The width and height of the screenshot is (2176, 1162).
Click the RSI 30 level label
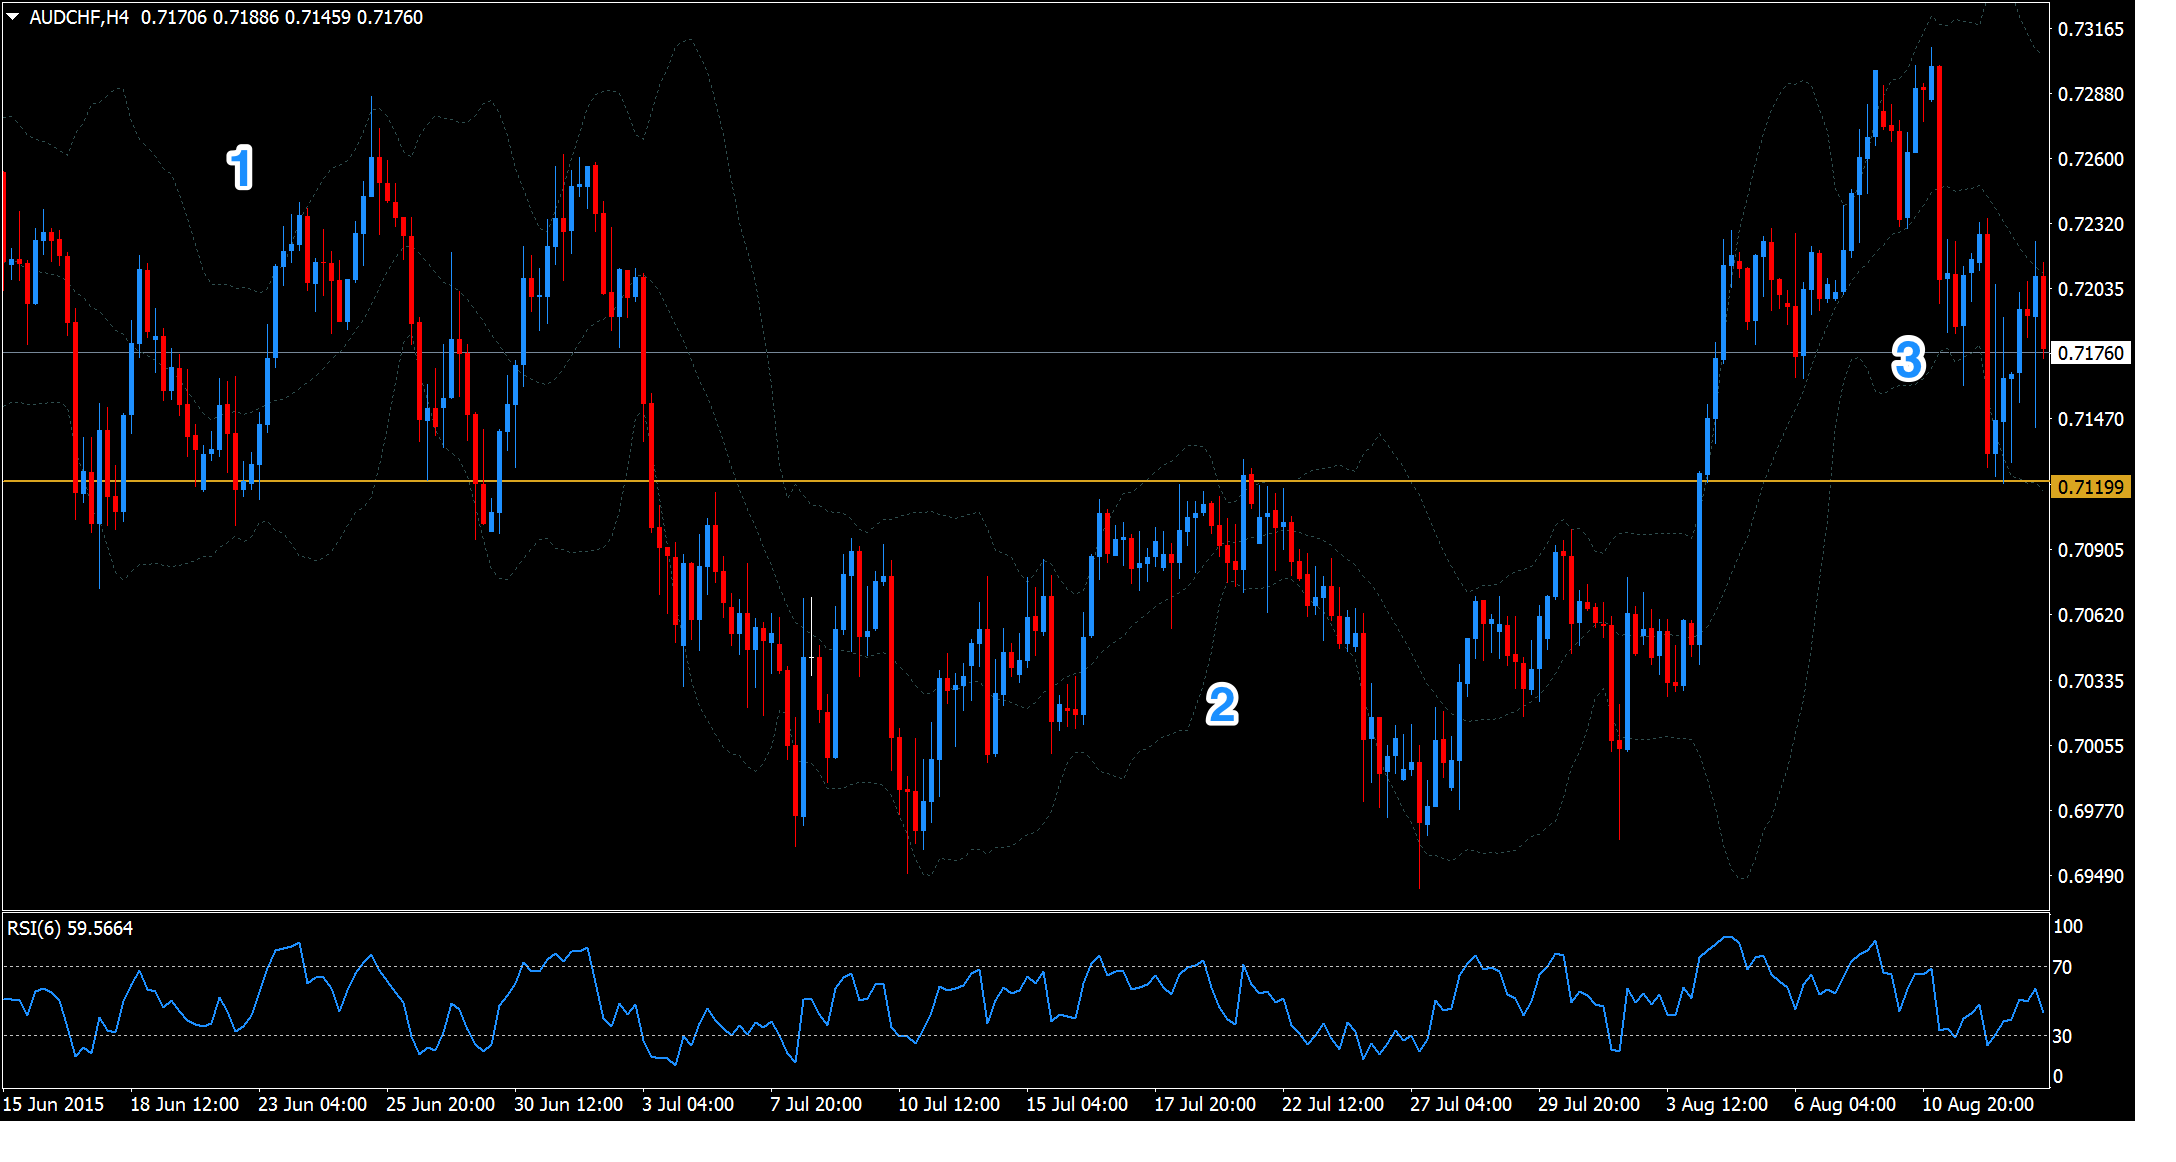(x=2062, y=1036)
